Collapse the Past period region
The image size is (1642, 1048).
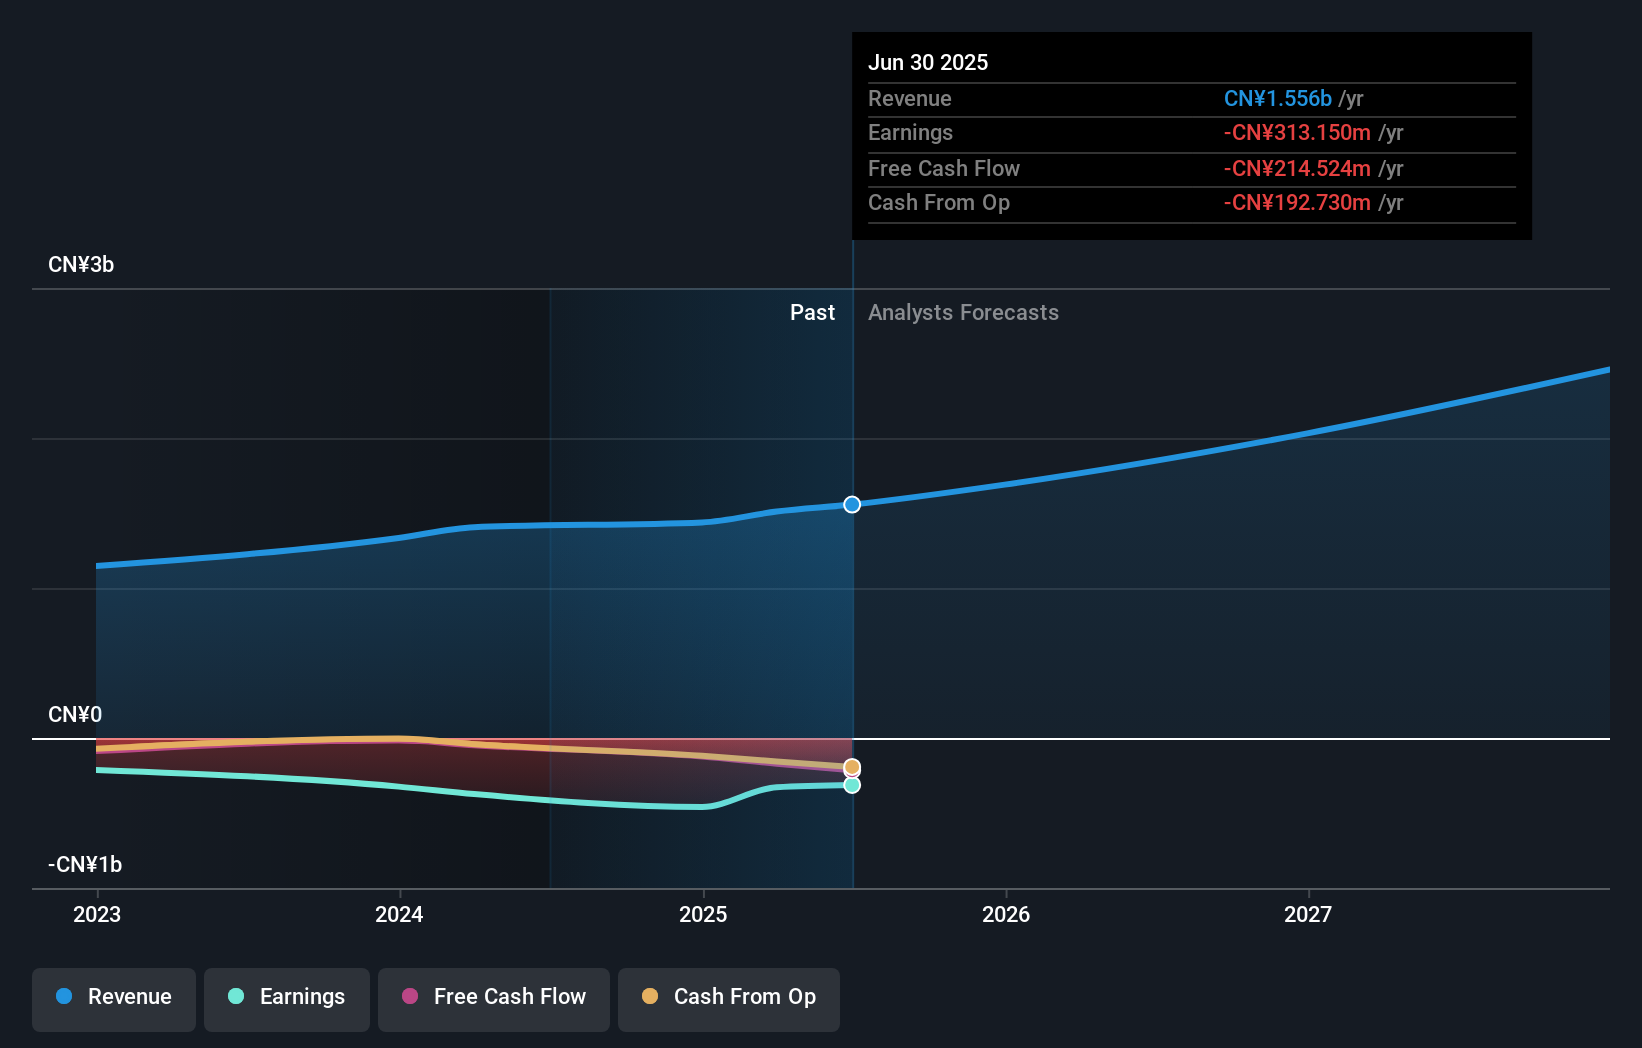812,312
